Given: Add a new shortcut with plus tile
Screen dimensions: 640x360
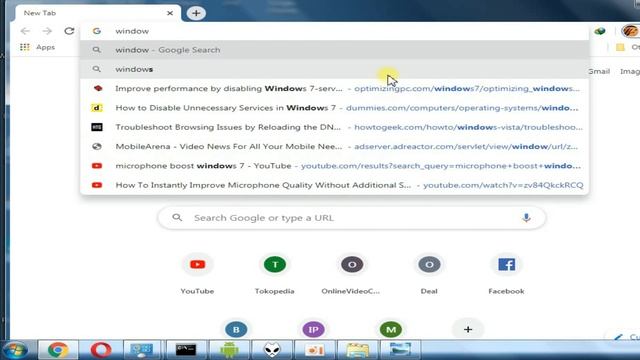Looking at the screenshot, I should click(x=468, y=329).
